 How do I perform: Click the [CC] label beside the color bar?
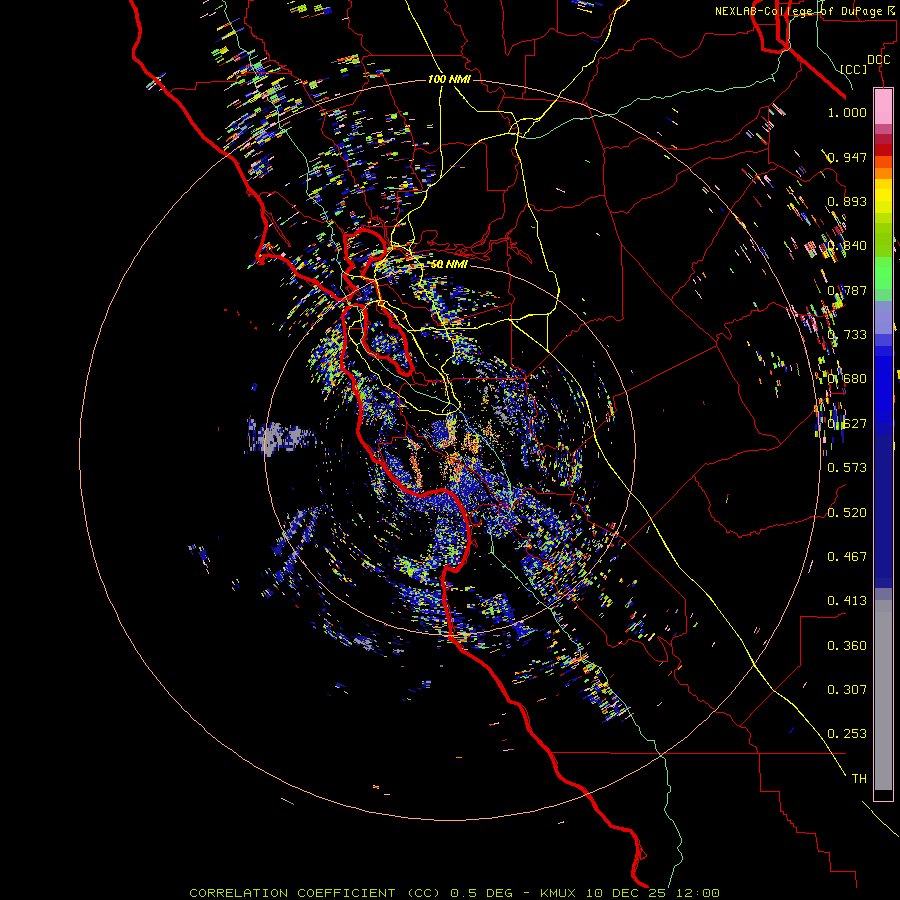[x=854, y=69]
